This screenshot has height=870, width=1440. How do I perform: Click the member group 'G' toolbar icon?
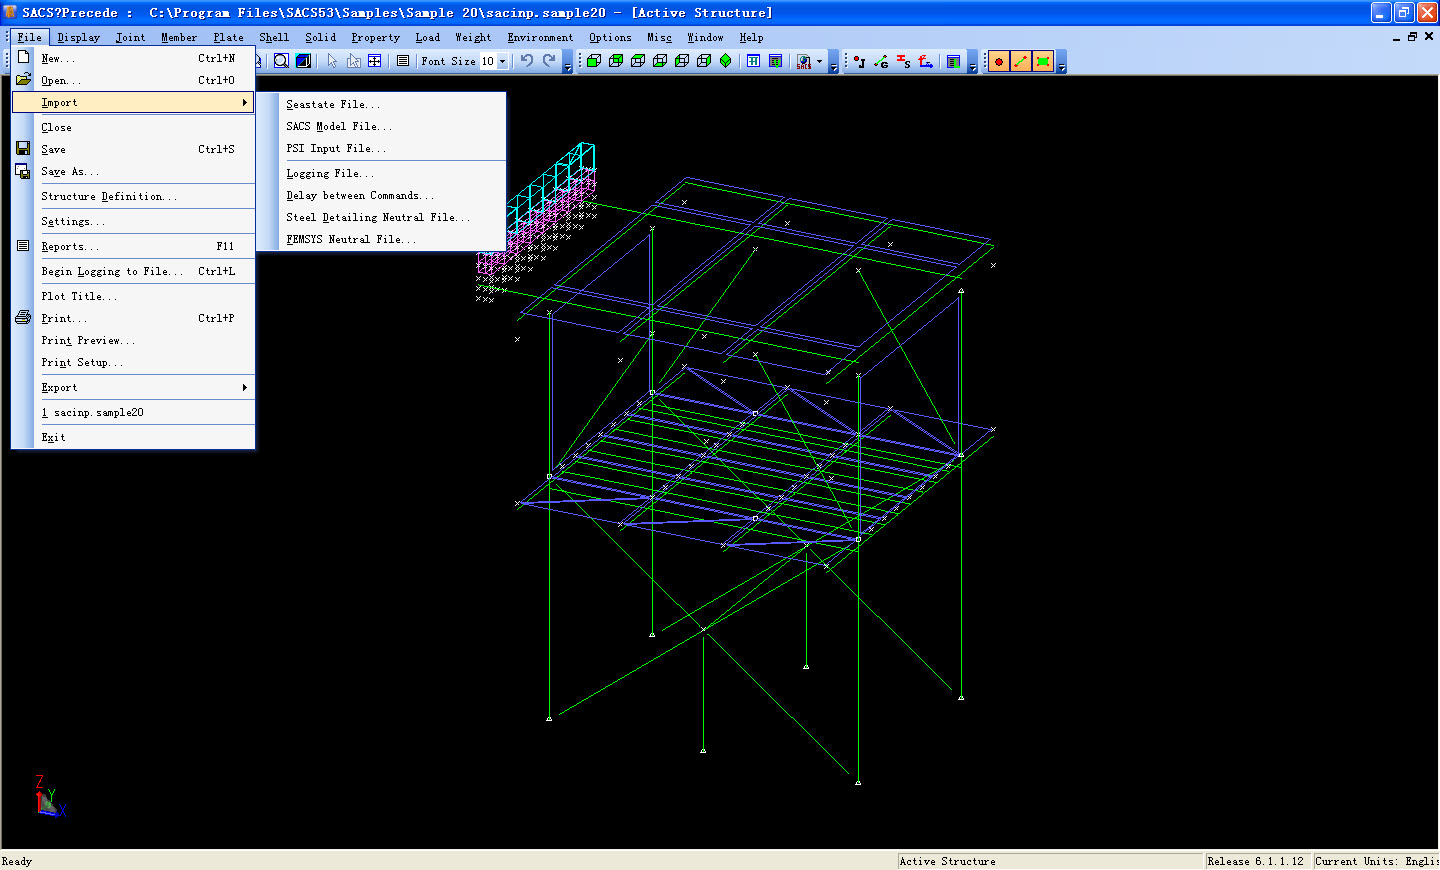point(881,61)
